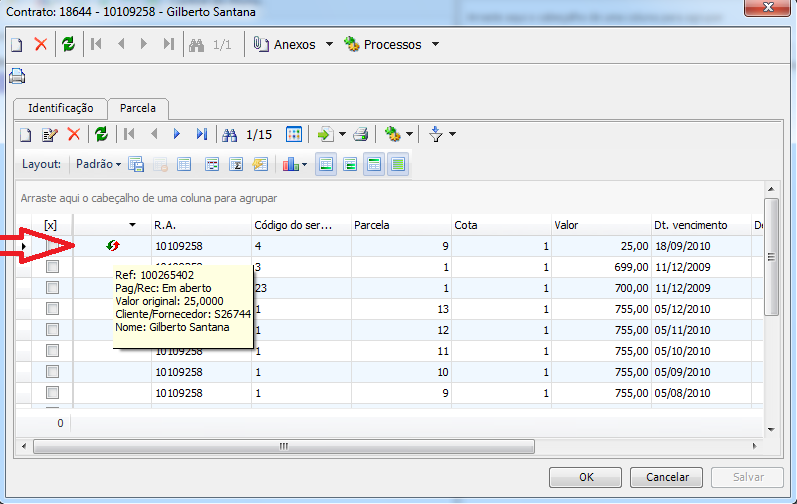This screenshot has width=797, height=504.
Task: Open Anexos paperclip button
Action: point(285,45)
